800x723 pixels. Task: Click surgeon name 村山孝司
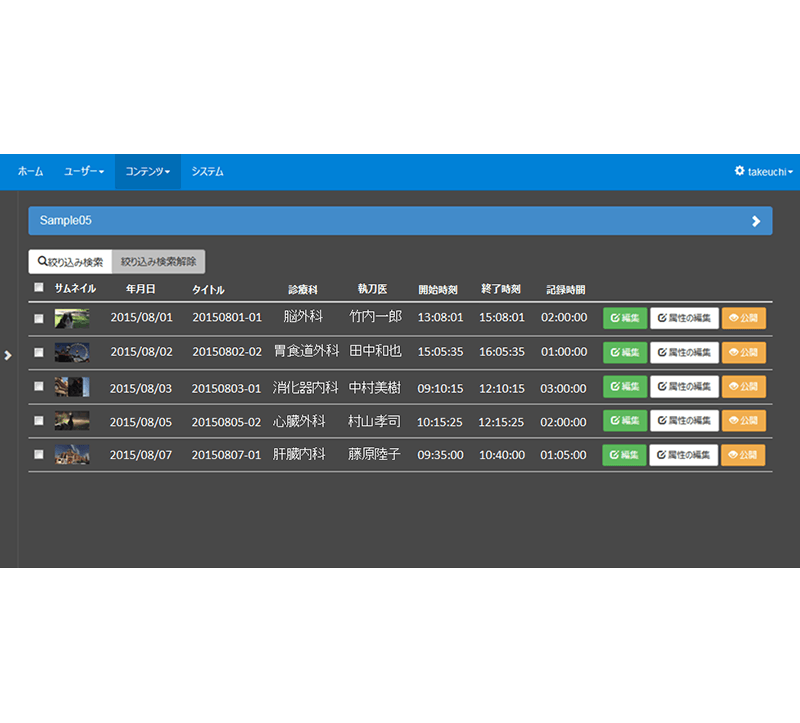pyautogui.click(x=374, y=421)
